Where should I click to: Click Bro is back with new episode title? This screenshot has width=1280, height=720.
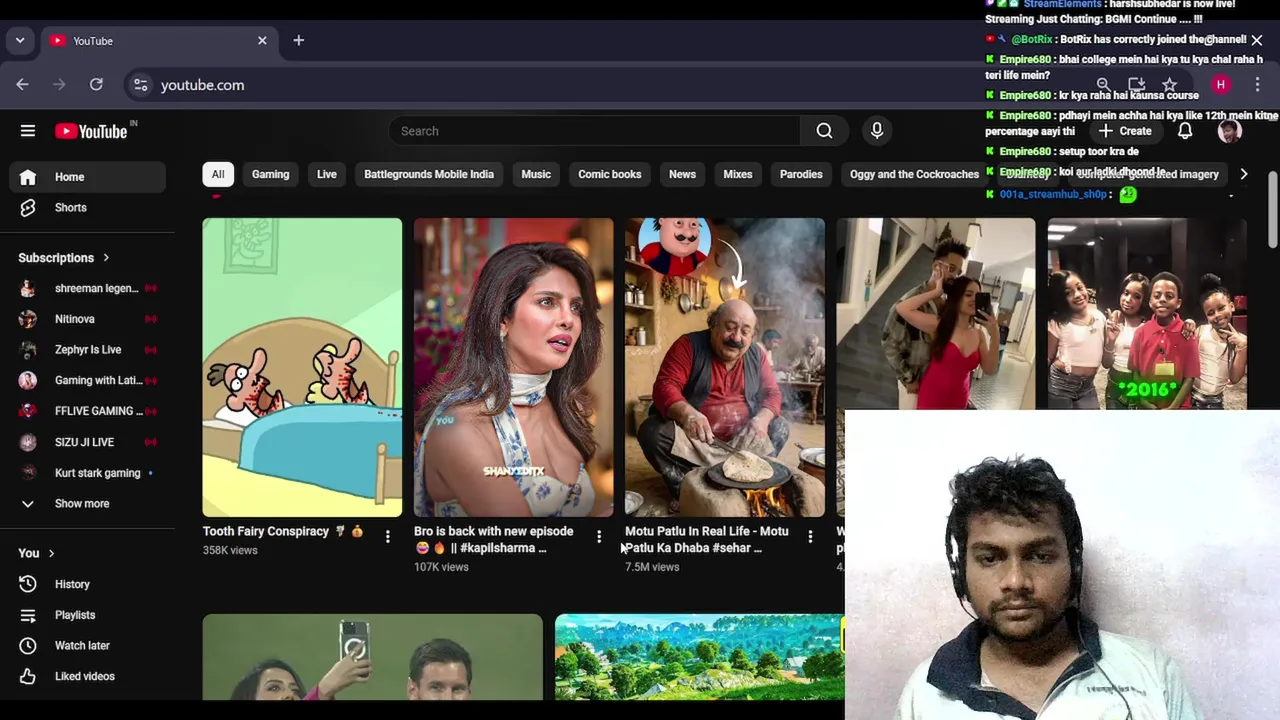click(494, 540)
